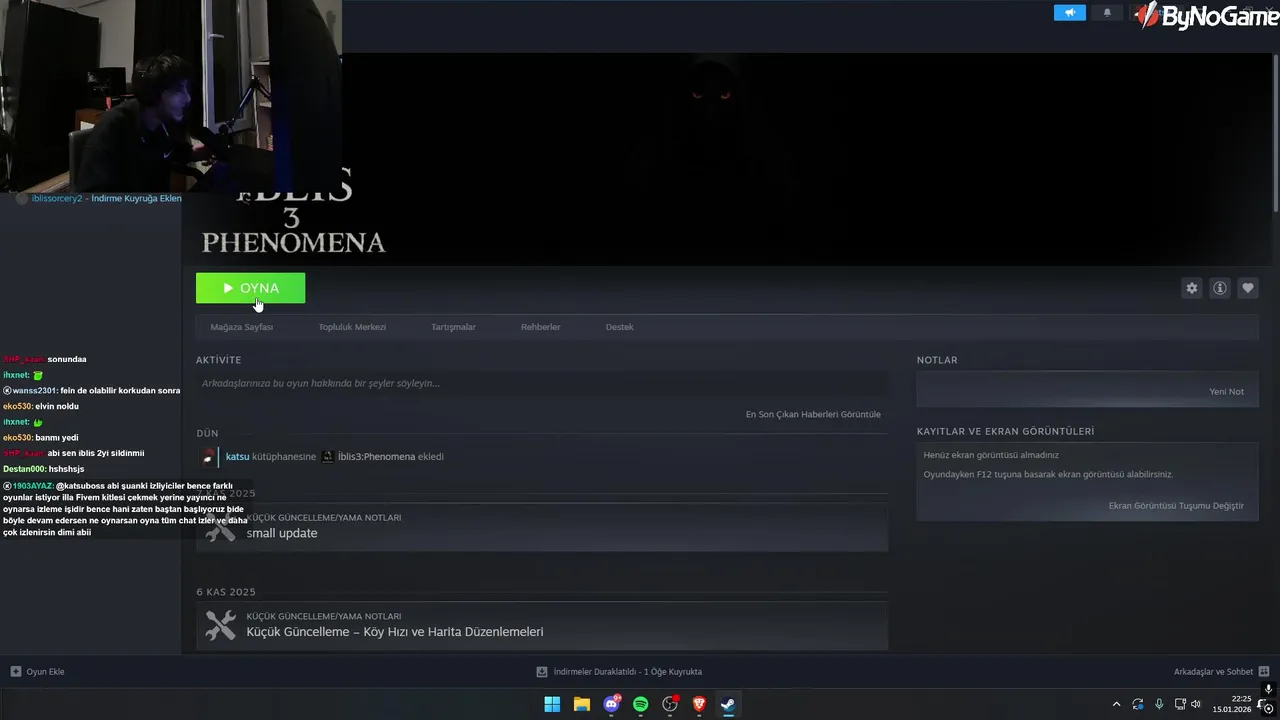This screenshot has width=1280, height=720.
Task: Click the Yeni Not button
Action: pos(1226,392)
